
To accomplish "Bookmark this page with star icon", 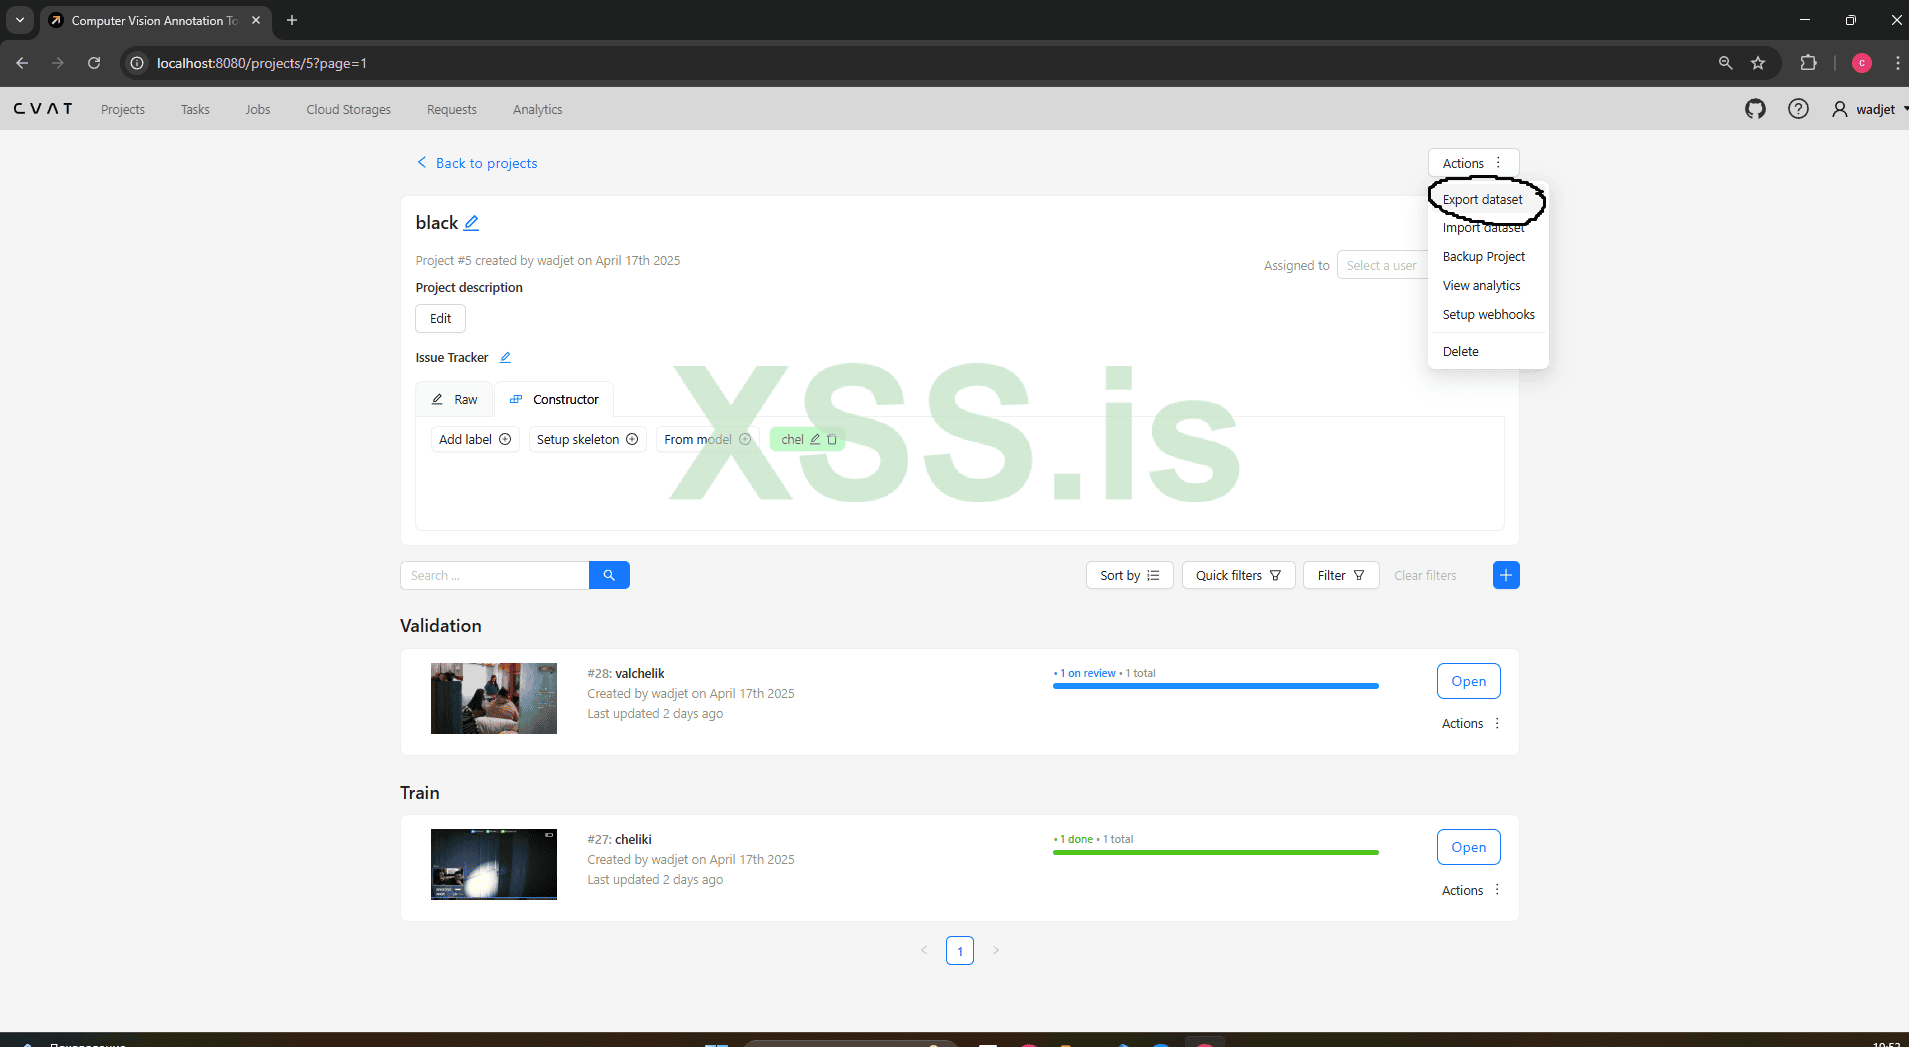I will tap(1758, 63).
